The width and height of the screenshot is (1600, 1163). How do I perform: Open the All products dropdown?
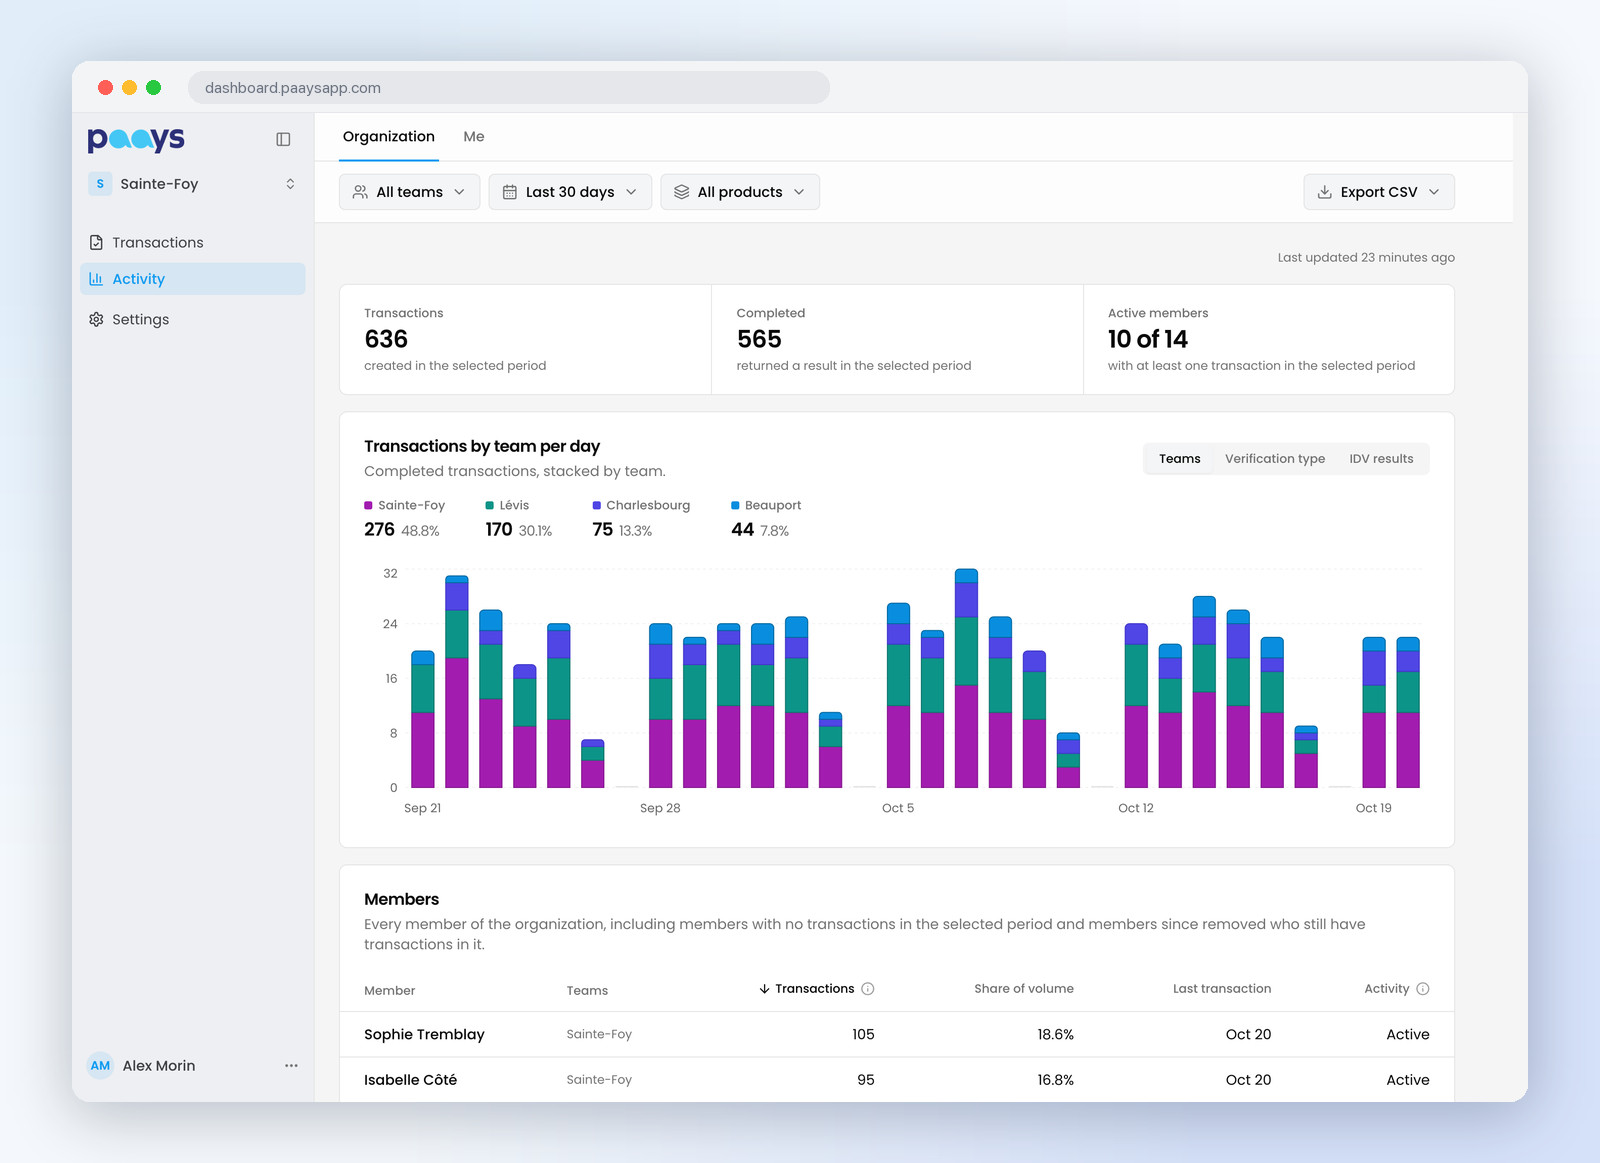click(740, 192)
